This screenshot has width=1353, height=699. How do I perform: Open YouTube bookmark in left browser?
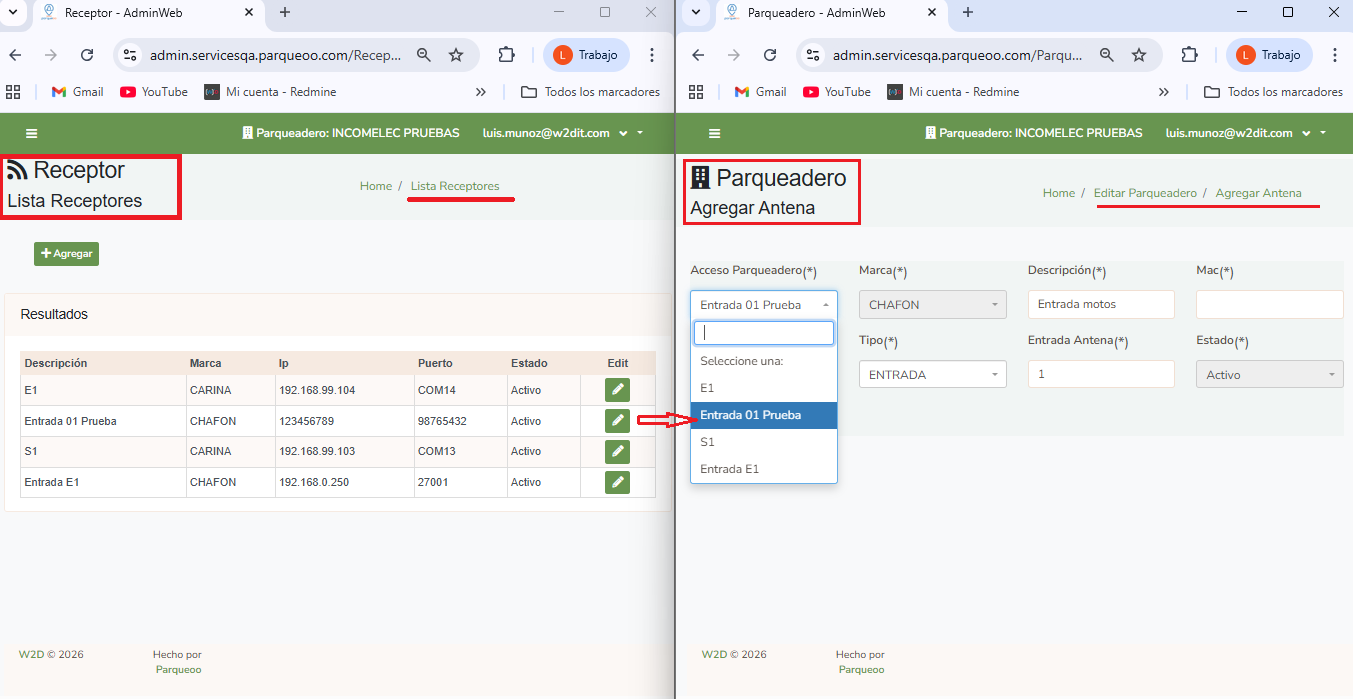[154, 92]
